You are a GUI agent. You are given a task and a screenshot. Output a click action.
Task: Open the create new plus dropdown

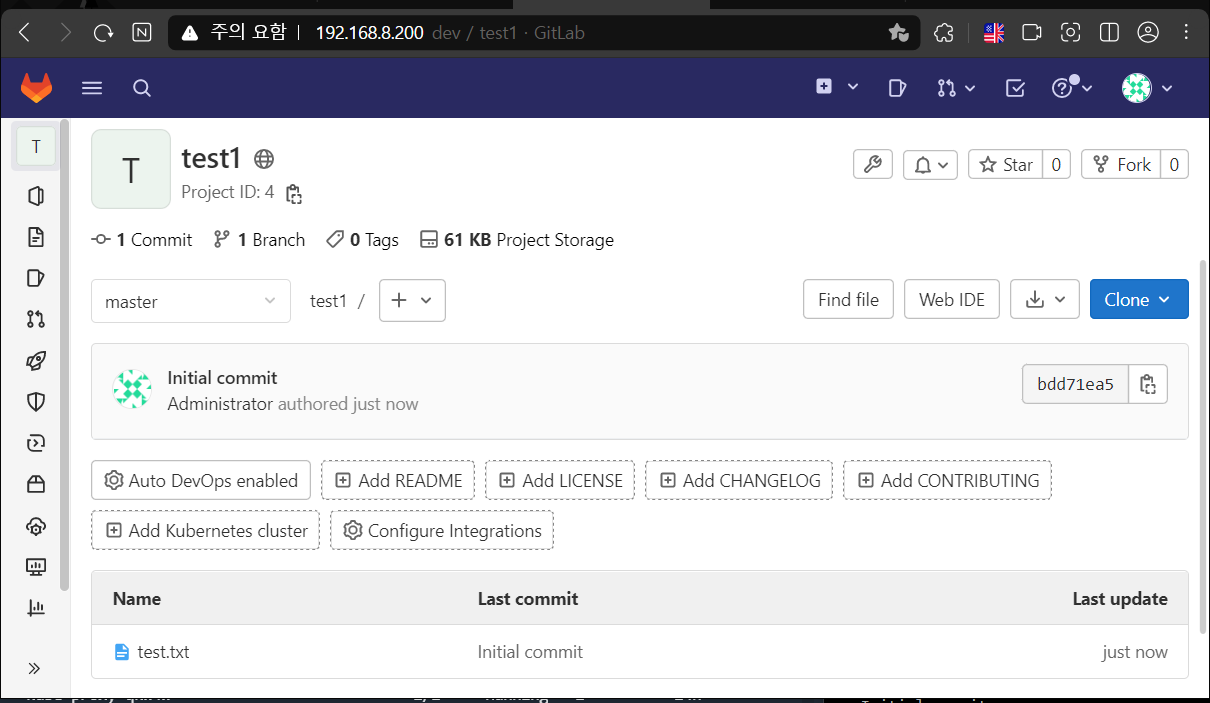837,87
